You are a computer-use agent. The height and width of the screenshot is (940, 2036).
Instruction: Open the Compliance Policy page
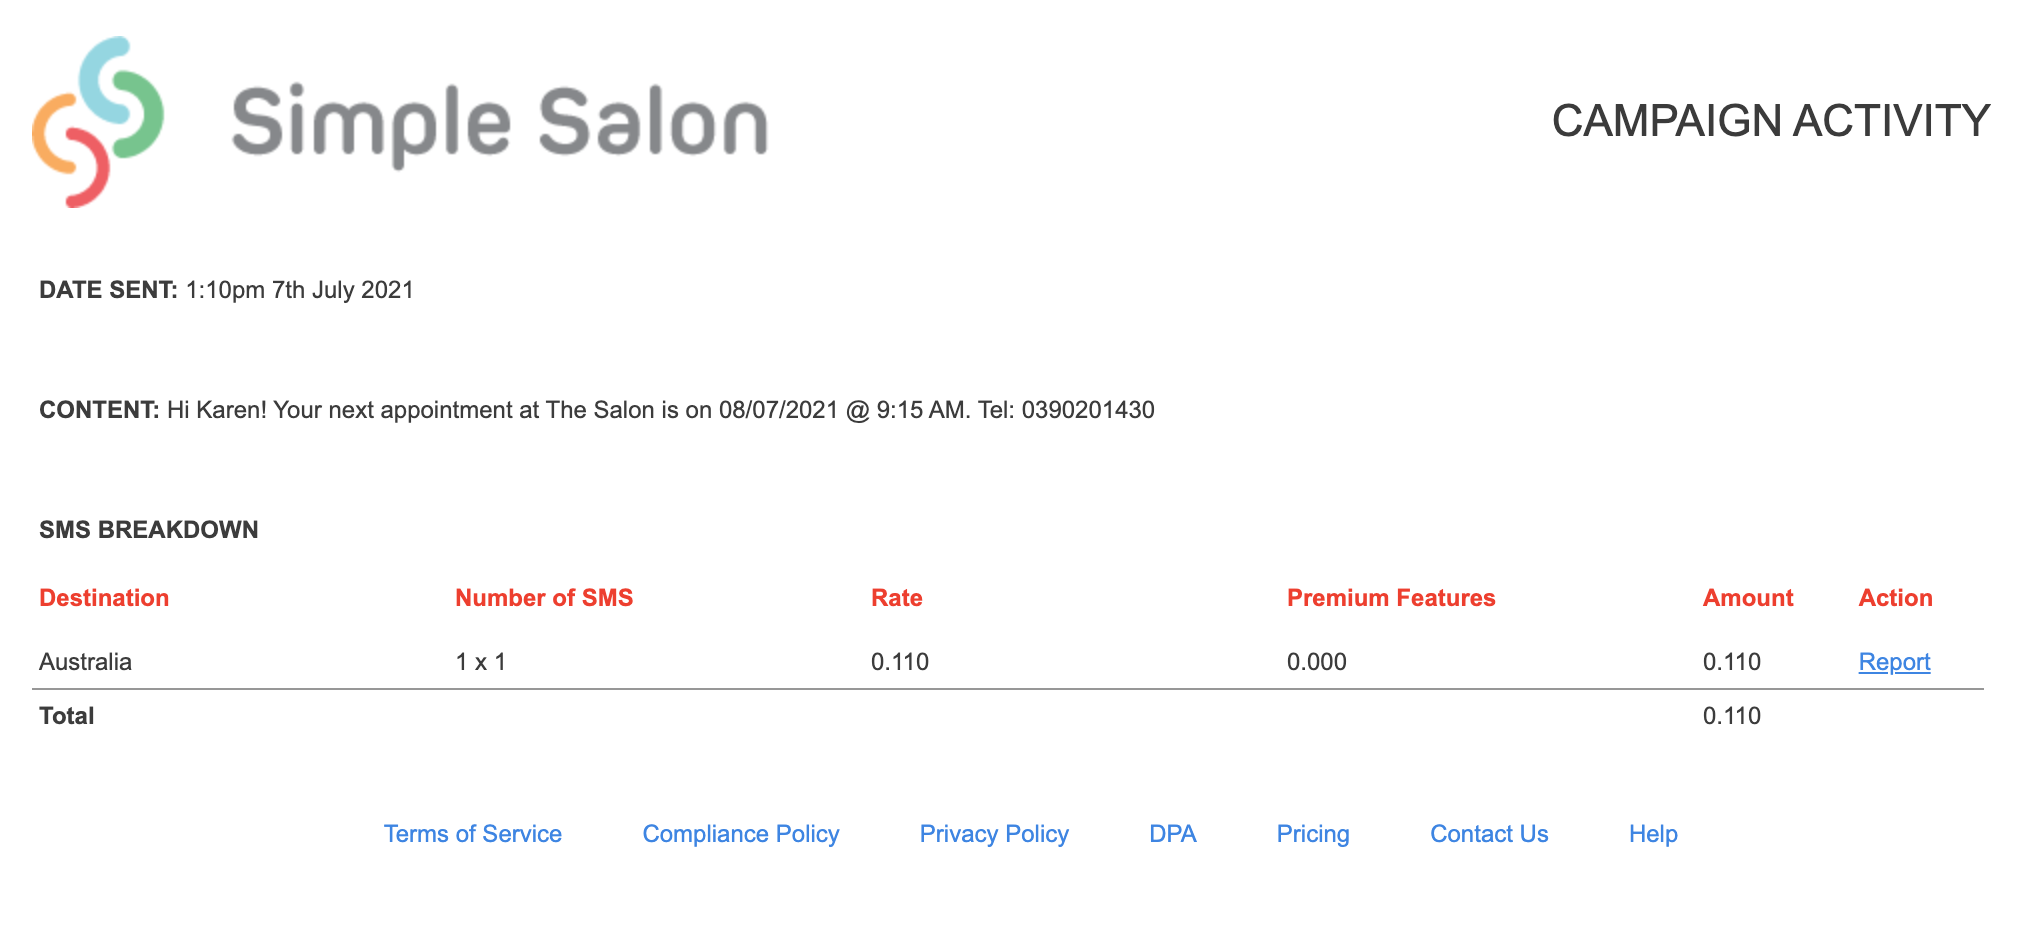click(740, 833)
